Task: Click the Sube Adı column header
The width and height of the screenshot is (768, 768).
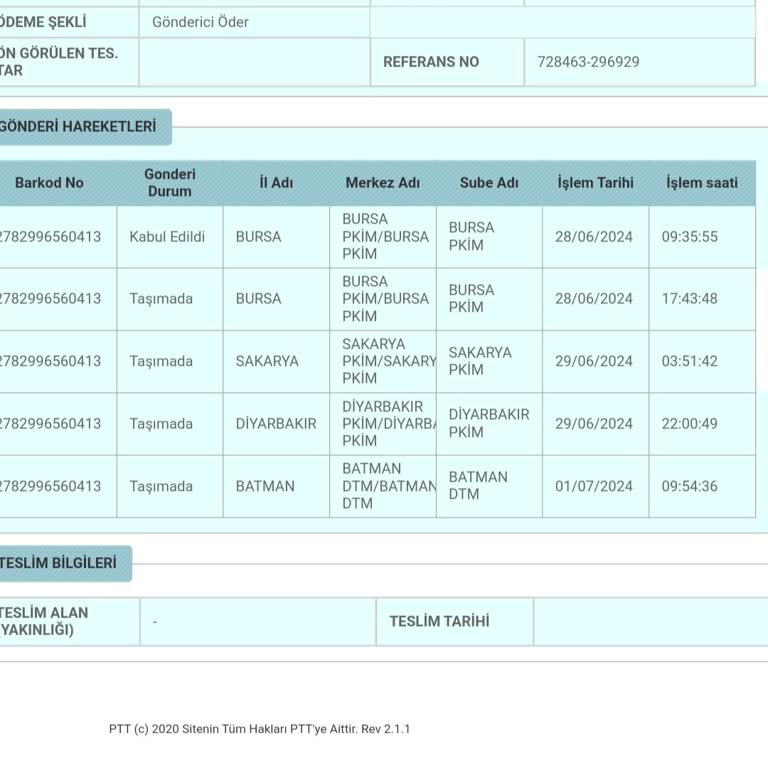Action: 489,183
